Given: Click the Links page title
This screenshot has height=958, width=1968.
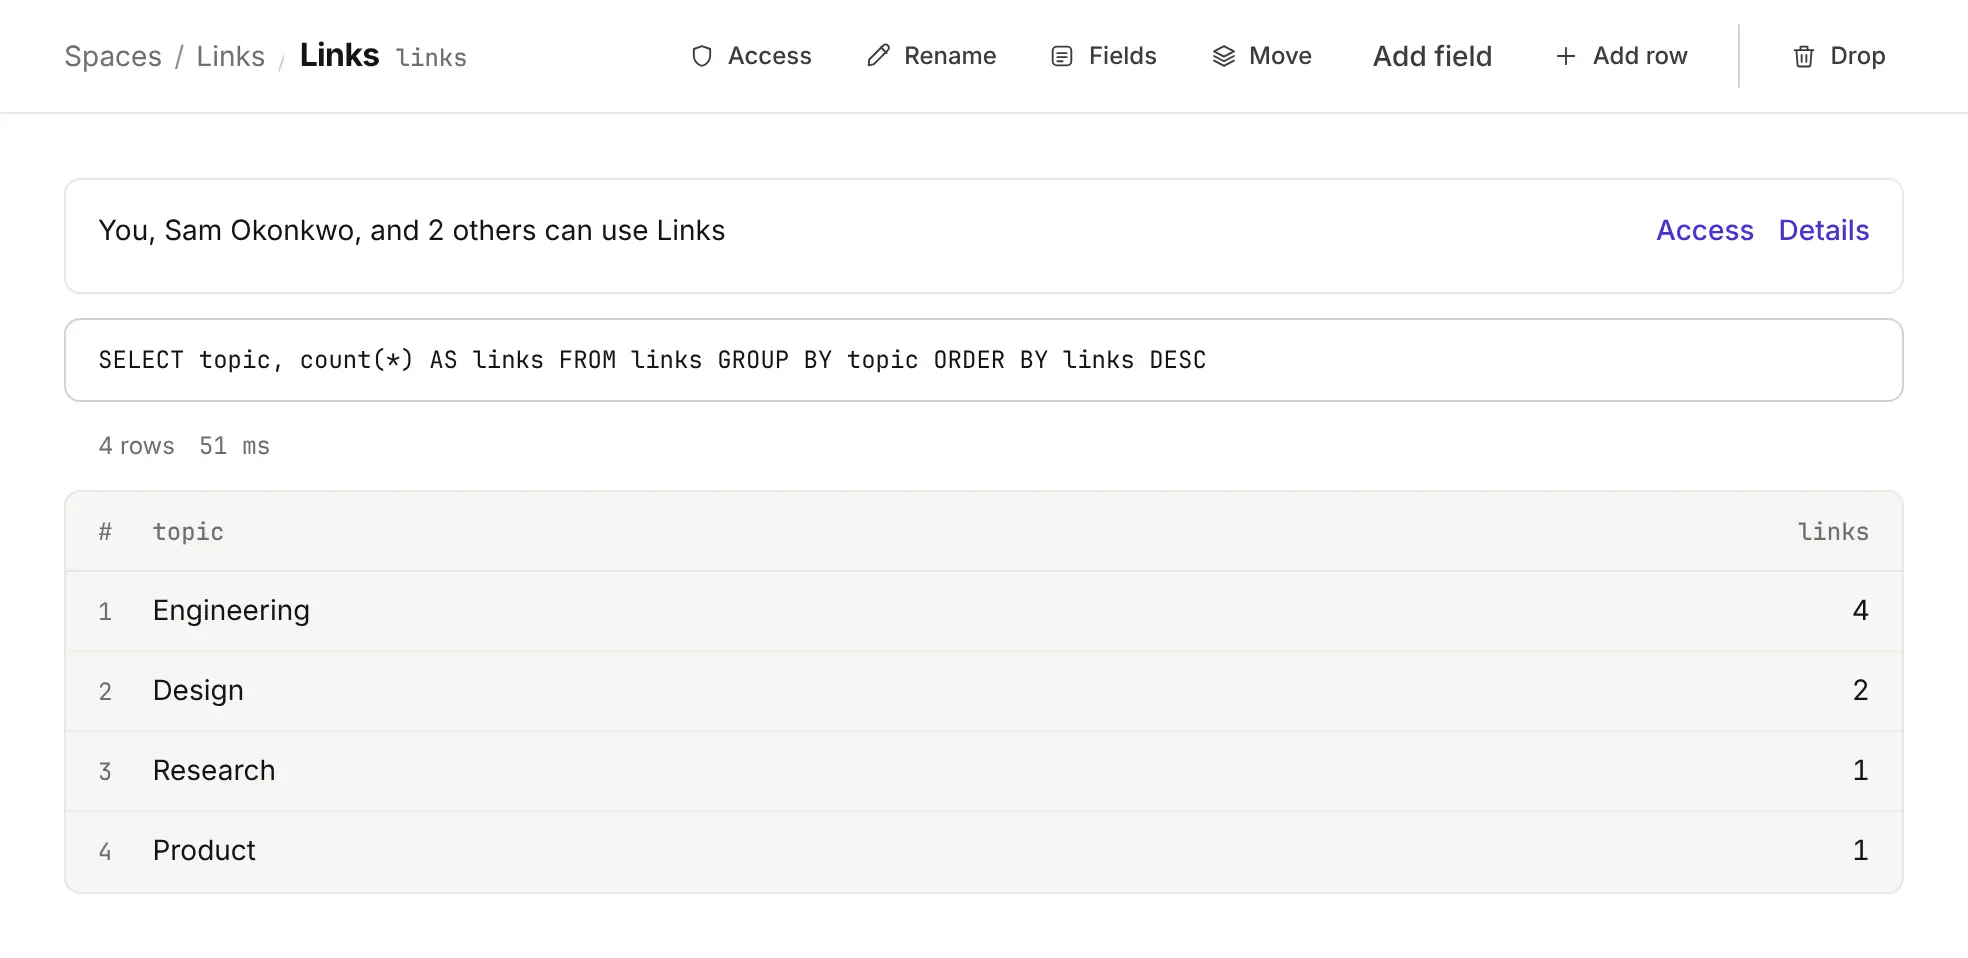Looking at the screenshot, I should (x=339, y=55).
